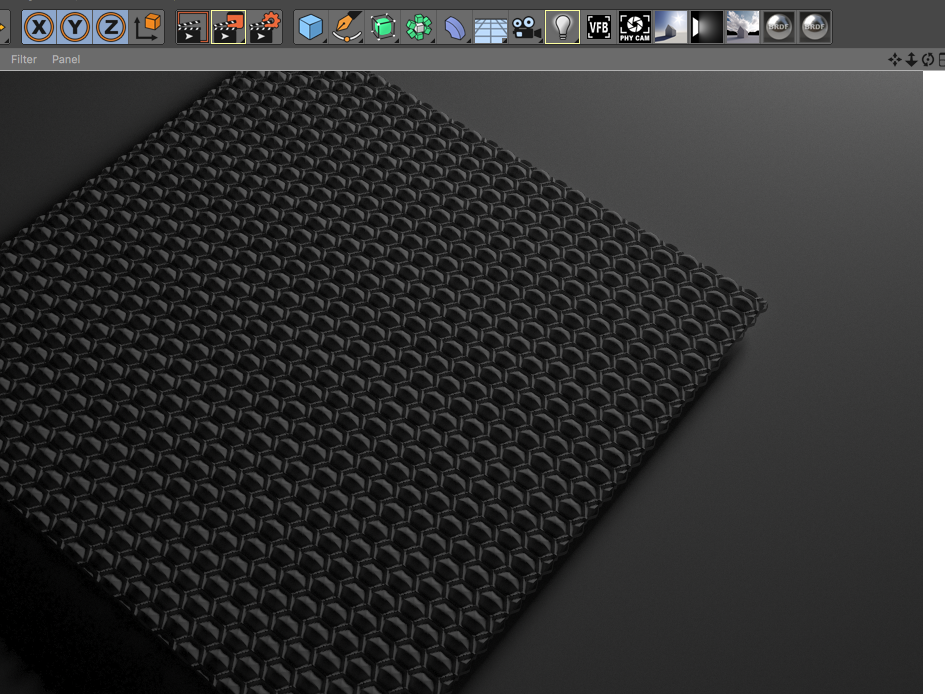945x694 pixels.
Task: Open the V-Ray VFB frame buffer
Action: (598, 27)
